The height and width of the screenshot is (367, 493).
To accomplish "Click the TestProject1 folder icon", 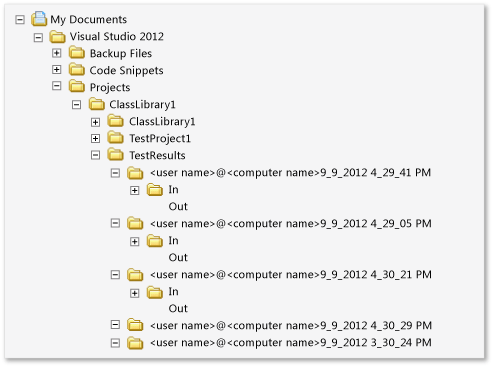I will coord(116,137).
